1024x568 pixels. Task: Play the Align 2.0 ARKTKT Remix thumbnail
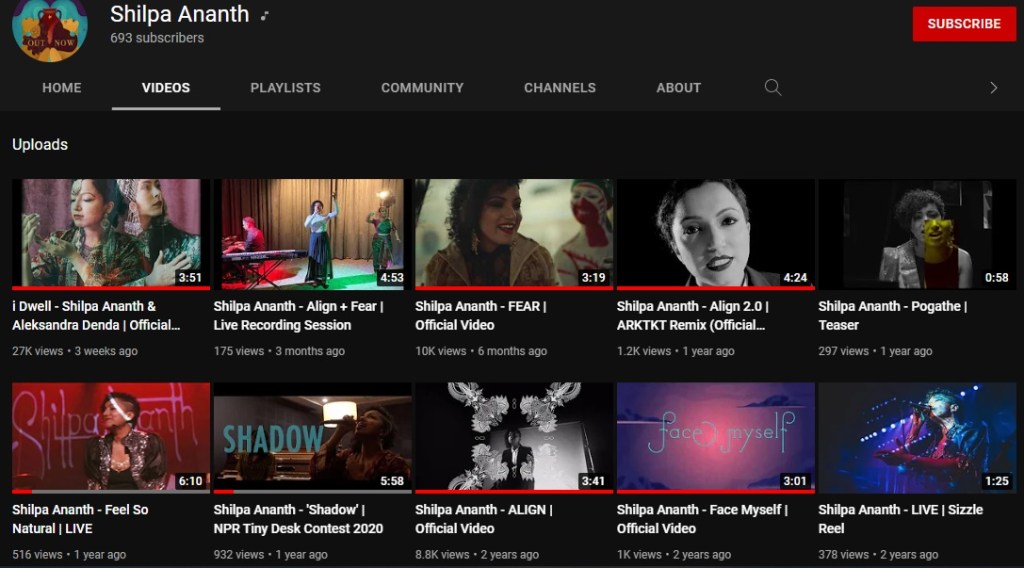[x=715, y=234]
